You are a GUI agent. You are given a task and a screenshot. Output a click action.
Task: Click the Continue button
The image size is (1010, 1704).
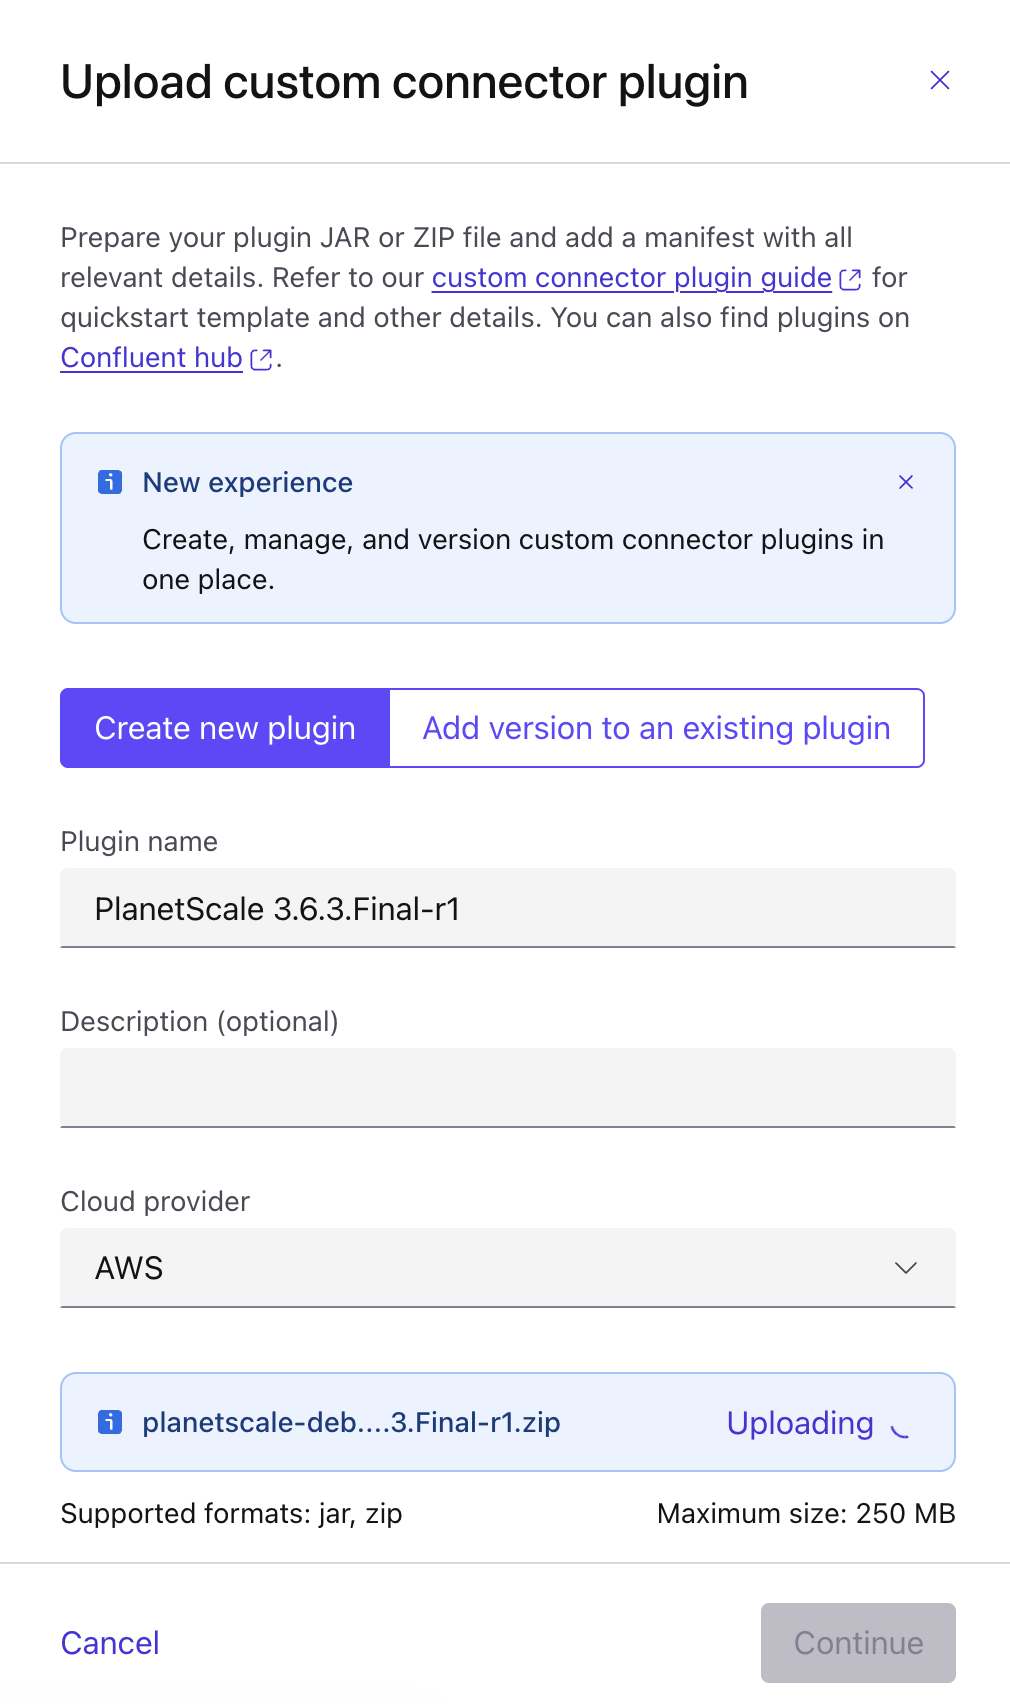click(858, 1643)
